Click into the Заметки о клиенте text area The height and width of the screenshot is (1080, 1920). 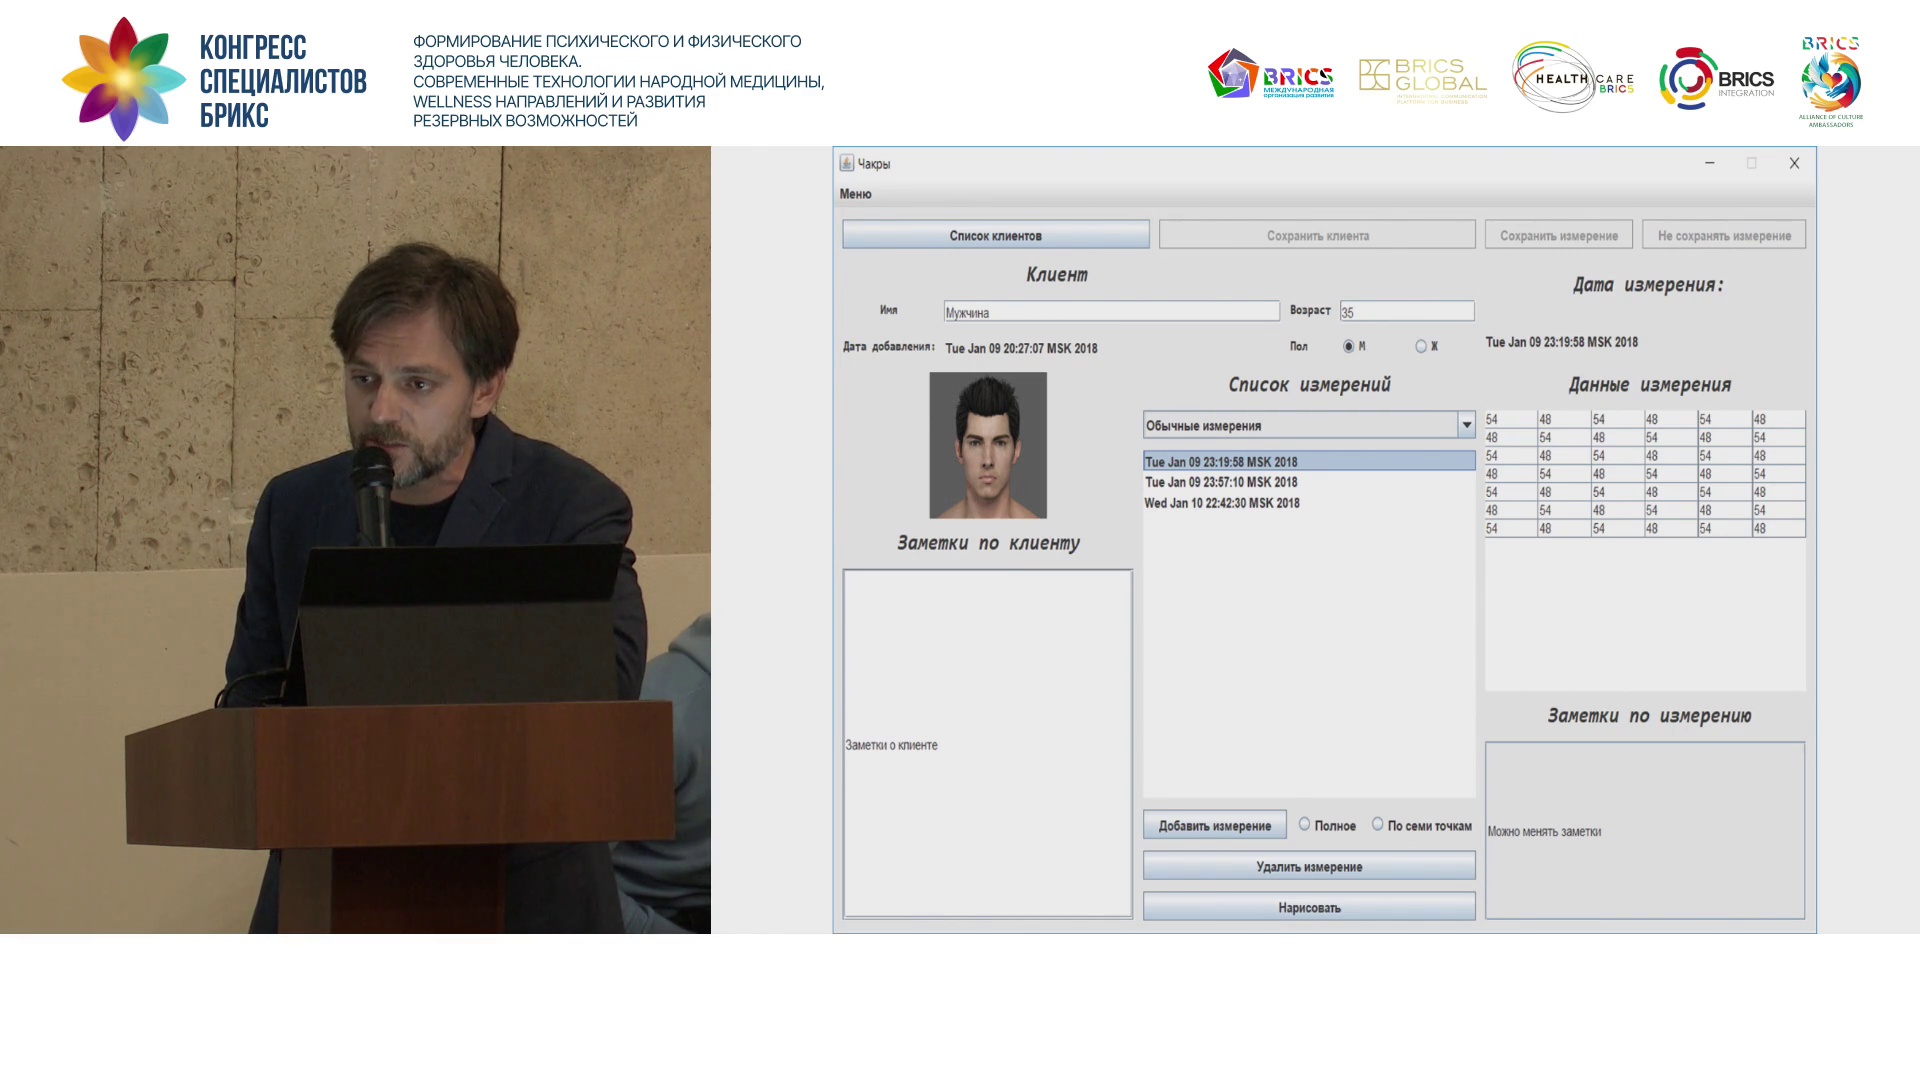pyautogui.click(x=988, y=744)
